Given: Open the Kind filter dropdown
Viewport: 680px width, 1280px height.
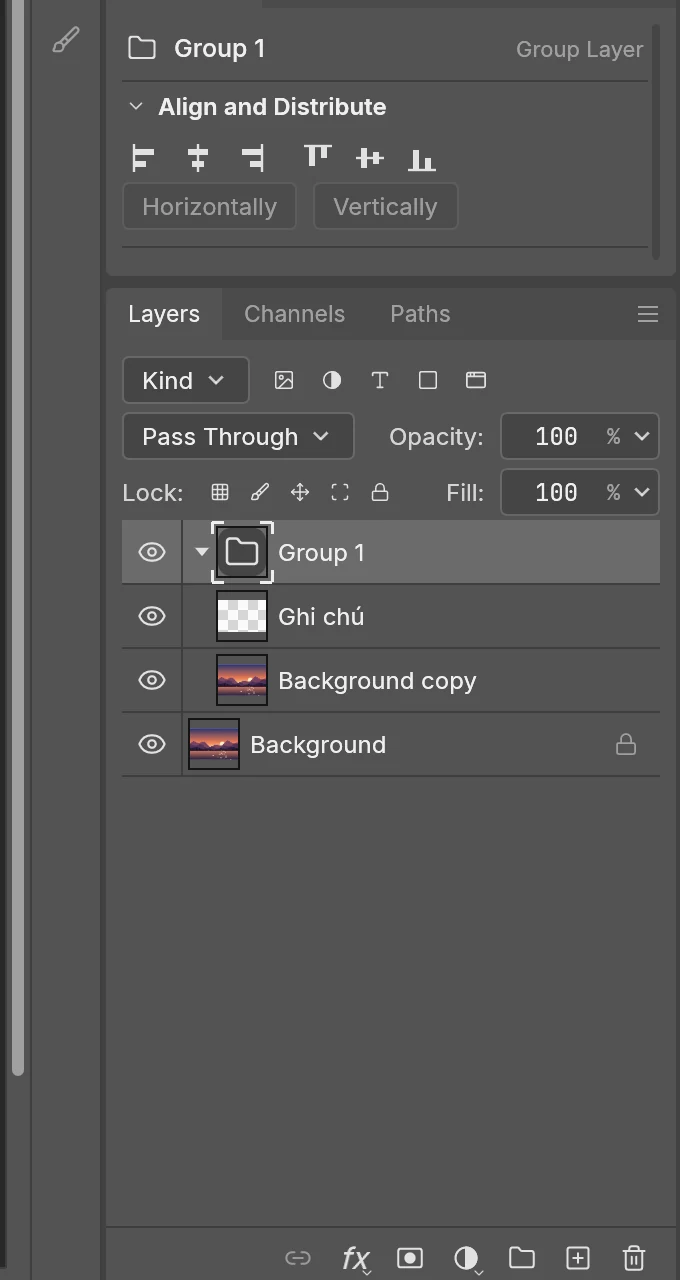Looking at the screenshot, I should (x=186, y=380).
